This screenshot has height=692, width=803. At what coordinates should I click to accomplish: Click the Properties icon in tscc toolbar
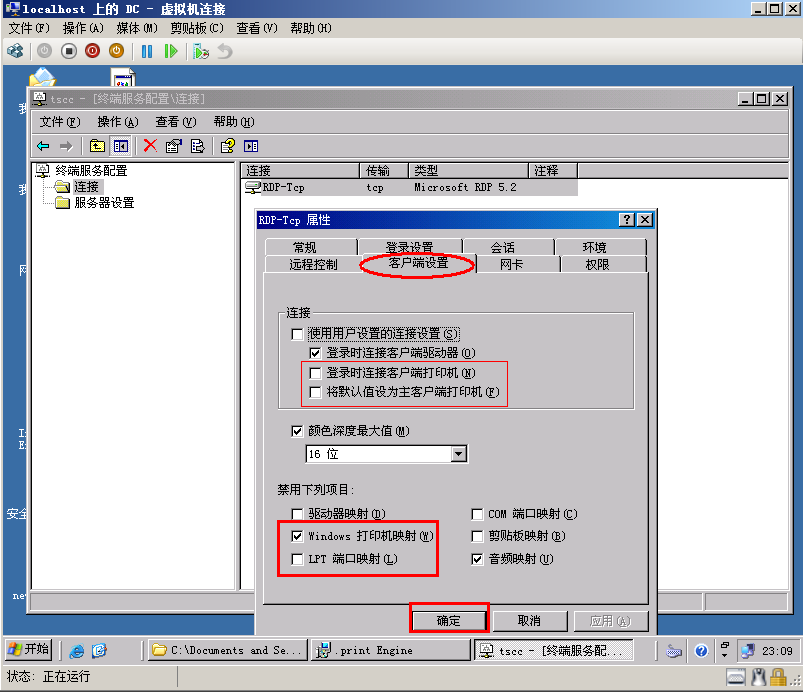point(174,146)
